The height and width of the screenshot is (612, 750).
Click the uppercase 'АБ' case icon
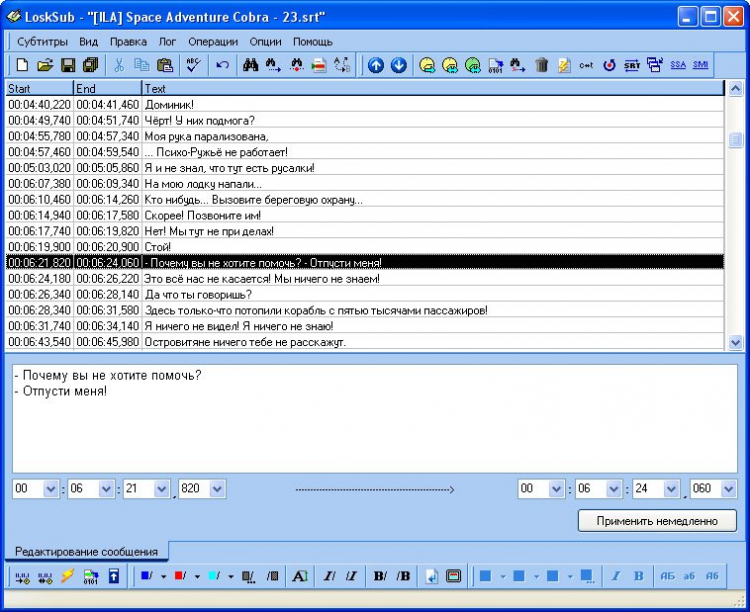(667, 576)
